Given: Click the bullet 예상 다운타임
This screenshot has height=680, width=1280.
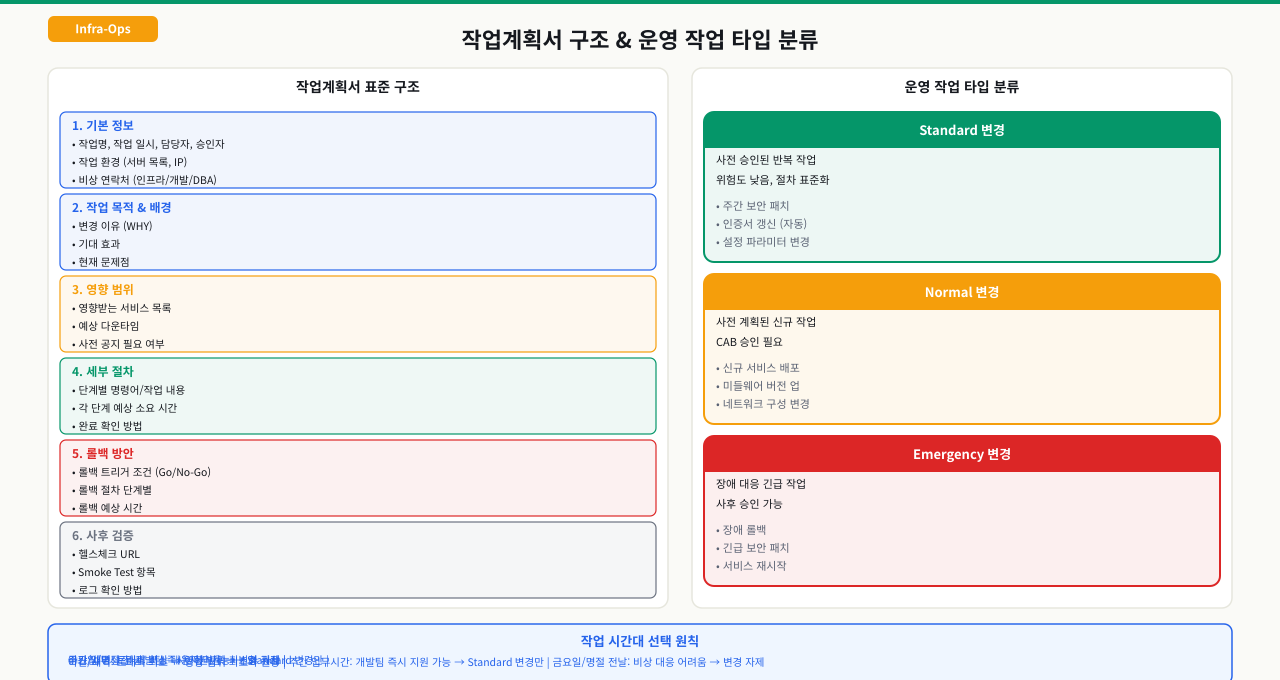Looking at the screenshot, I should point(106,326).
